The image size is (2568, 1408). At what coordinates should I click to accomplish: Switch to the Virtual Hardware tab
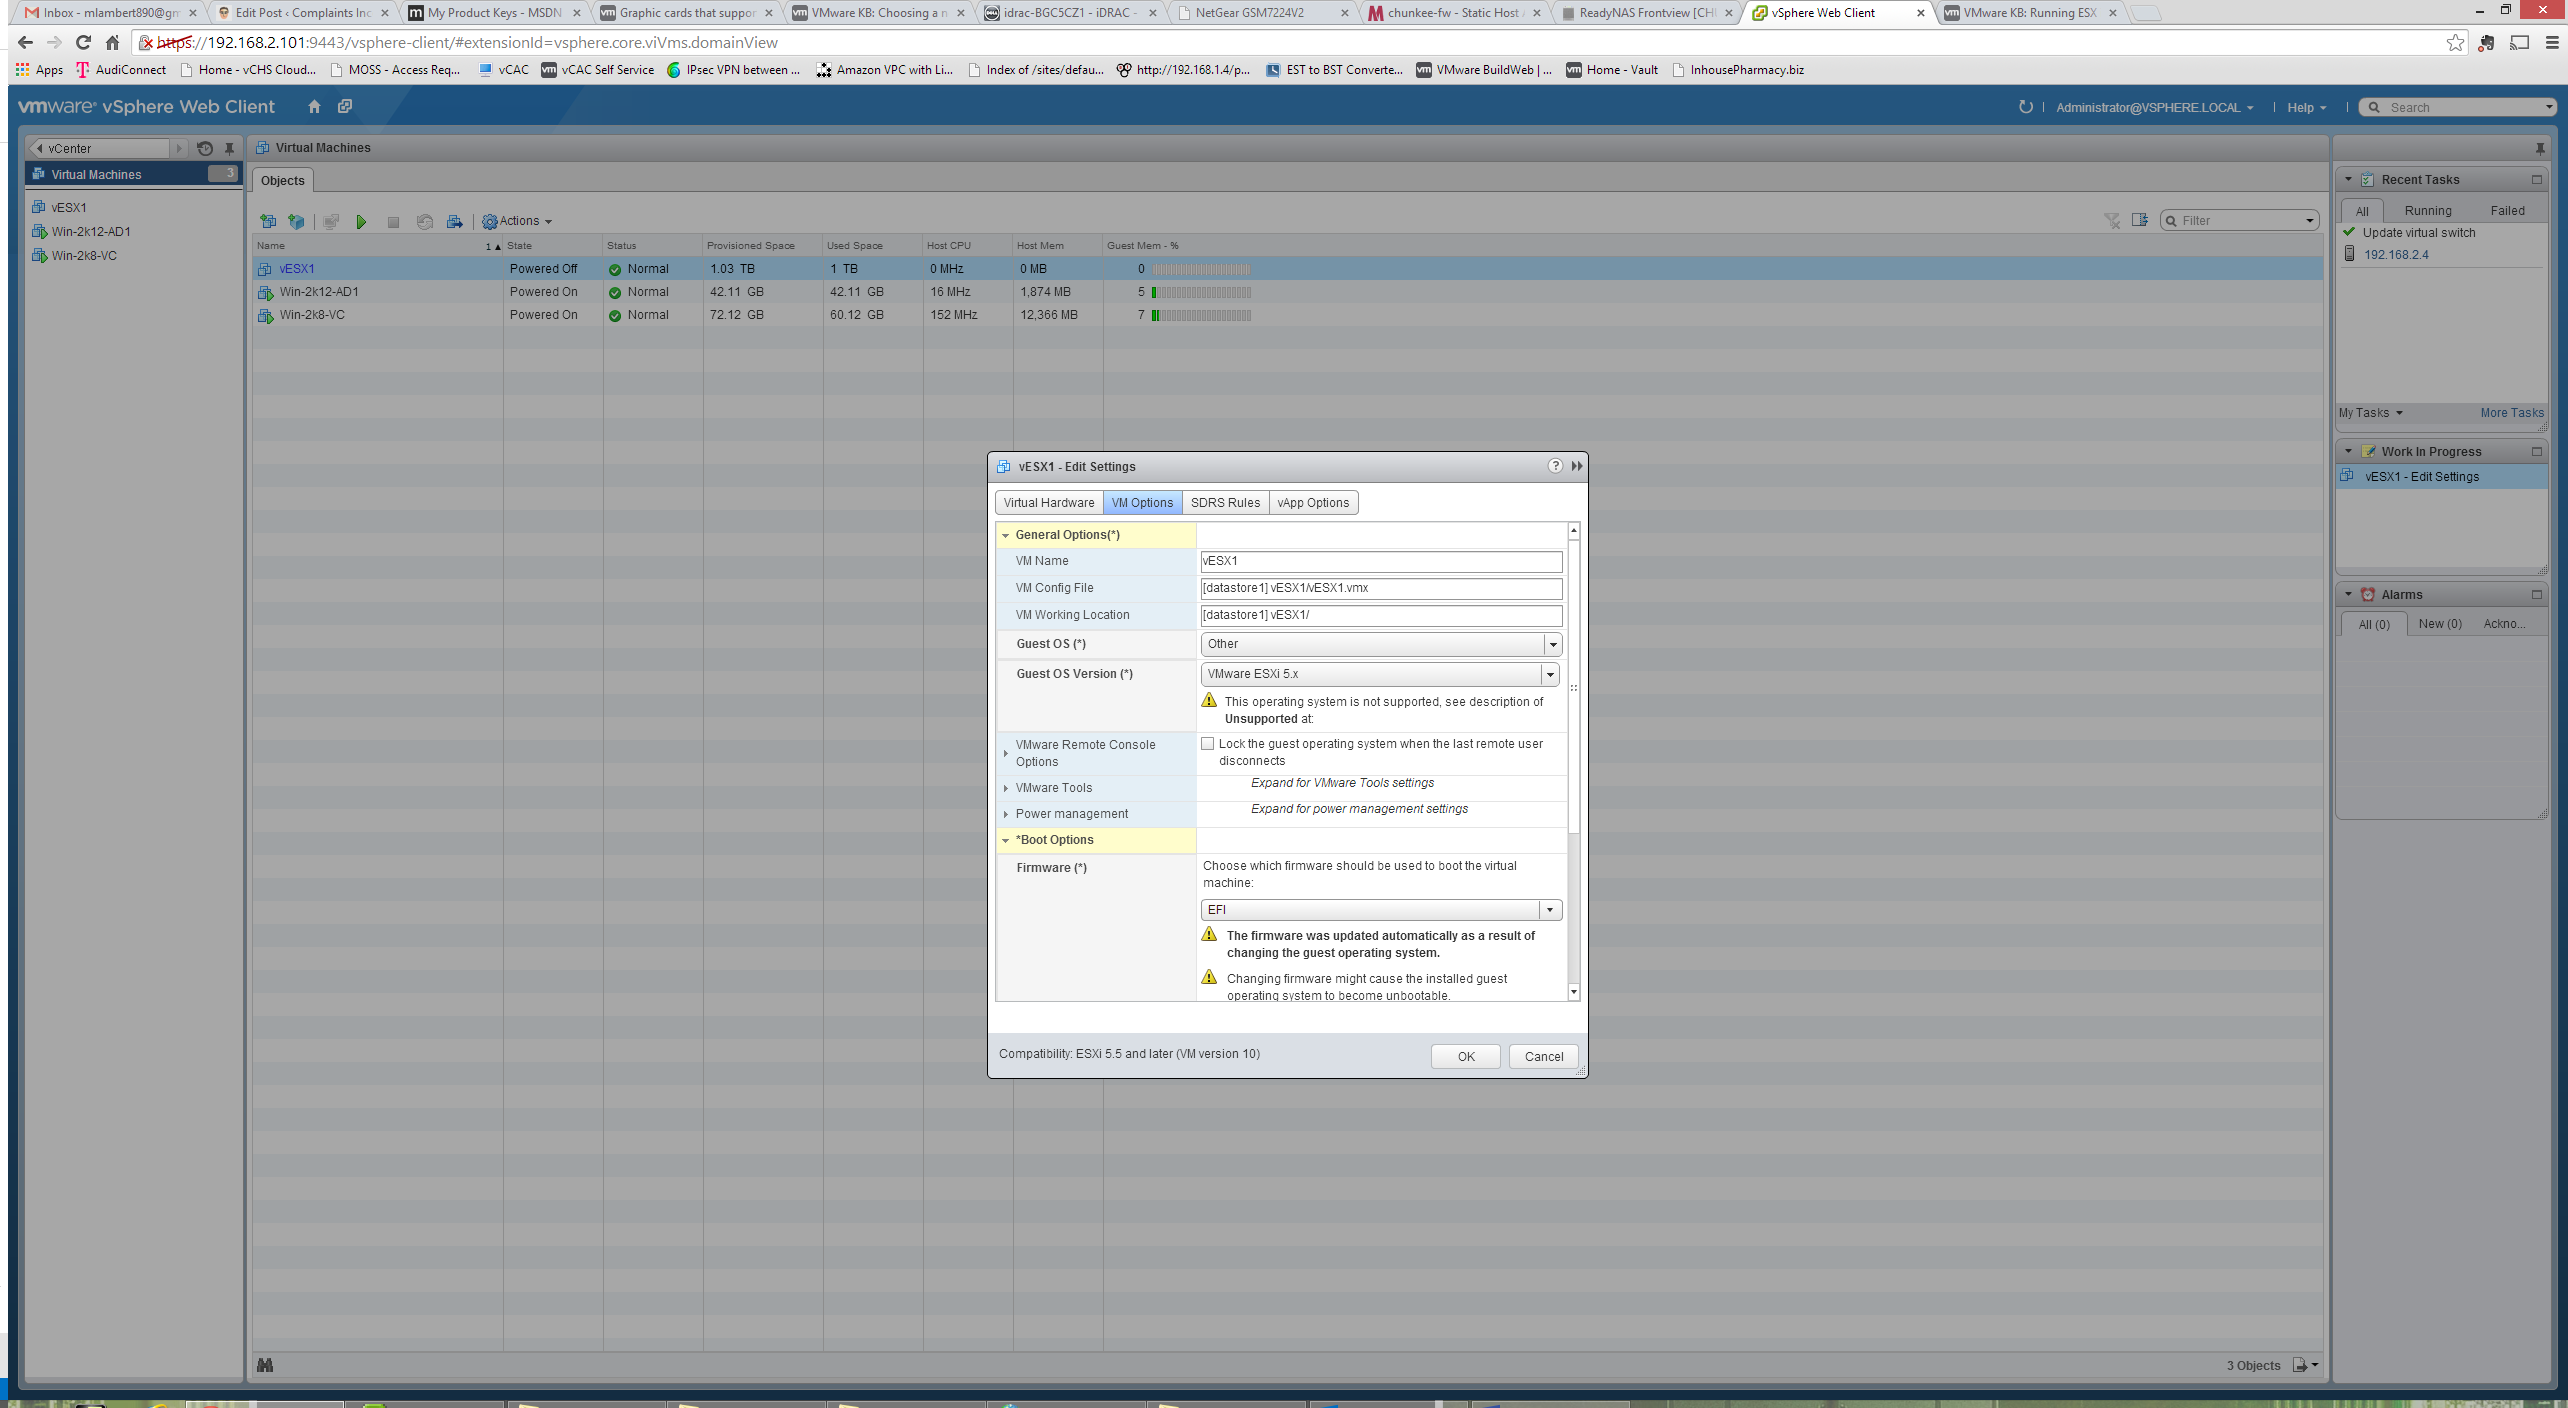(x=1048, y=503)
